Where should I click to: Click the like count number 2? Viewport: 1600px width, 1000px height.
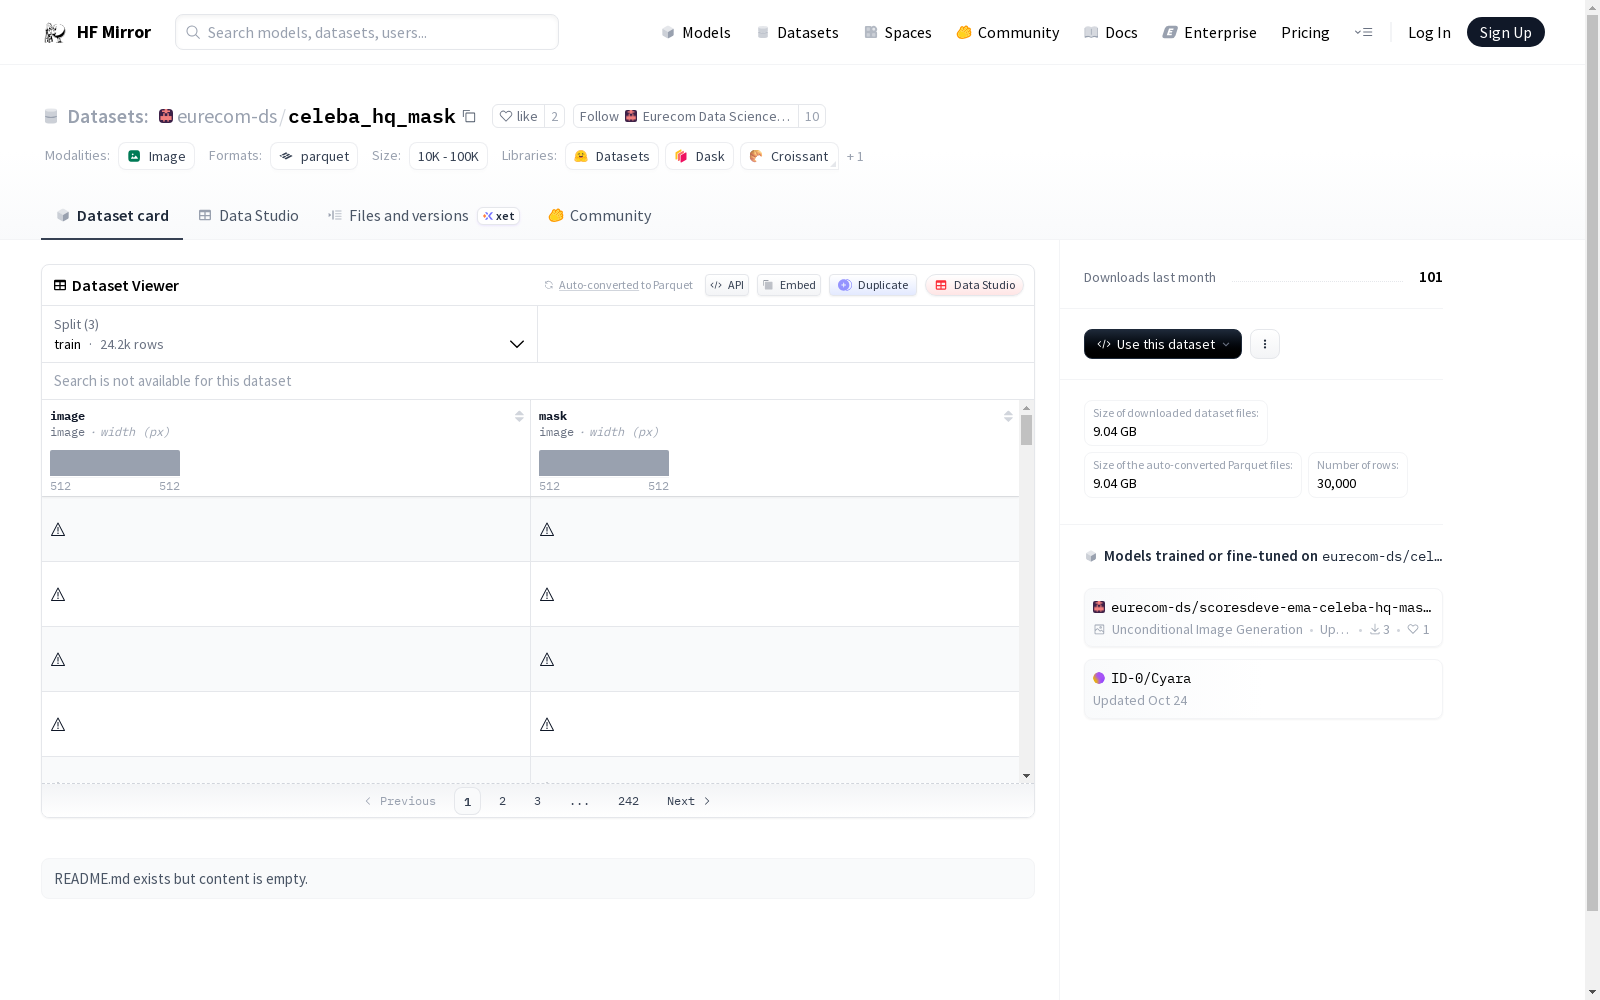(555, 116)
